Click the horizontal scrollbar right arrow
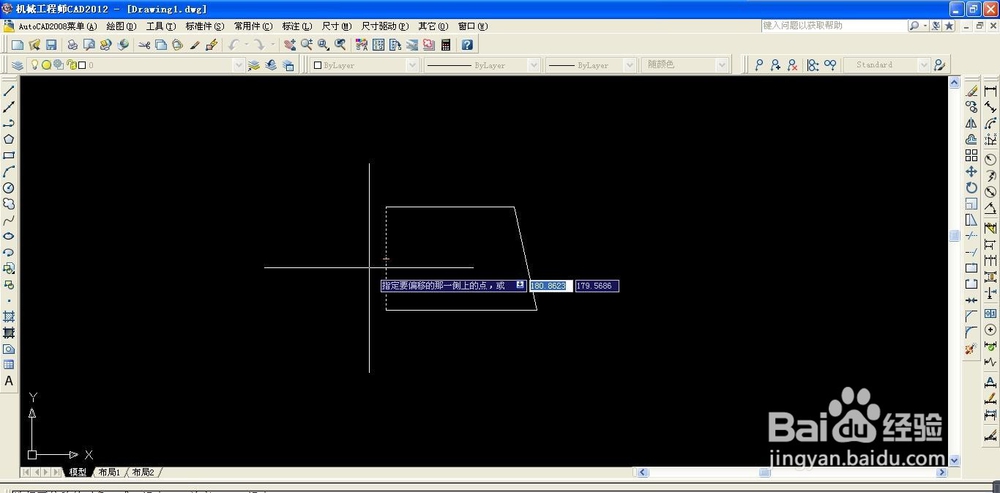Viewport: 1000px width, 493px height. click(x=942, y=473)
